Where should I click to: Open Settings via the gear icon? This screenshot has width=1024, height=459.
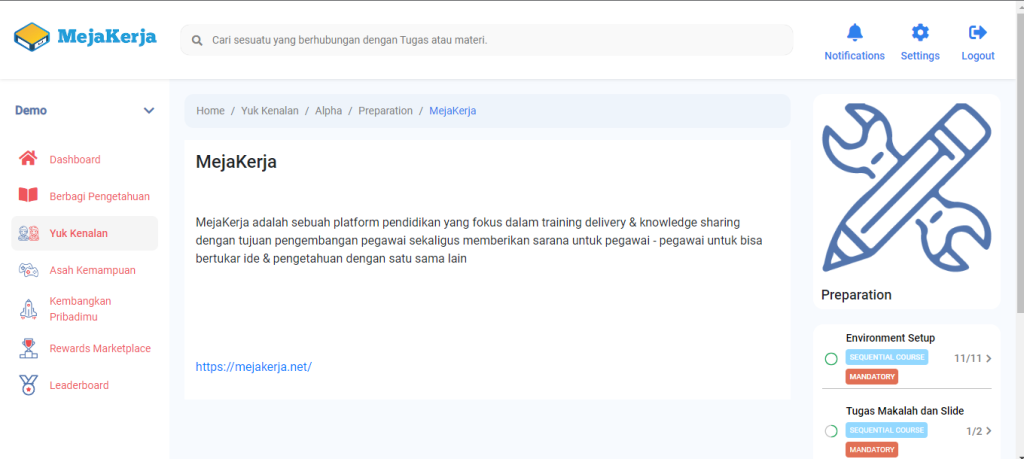click(x=920, y=32)
